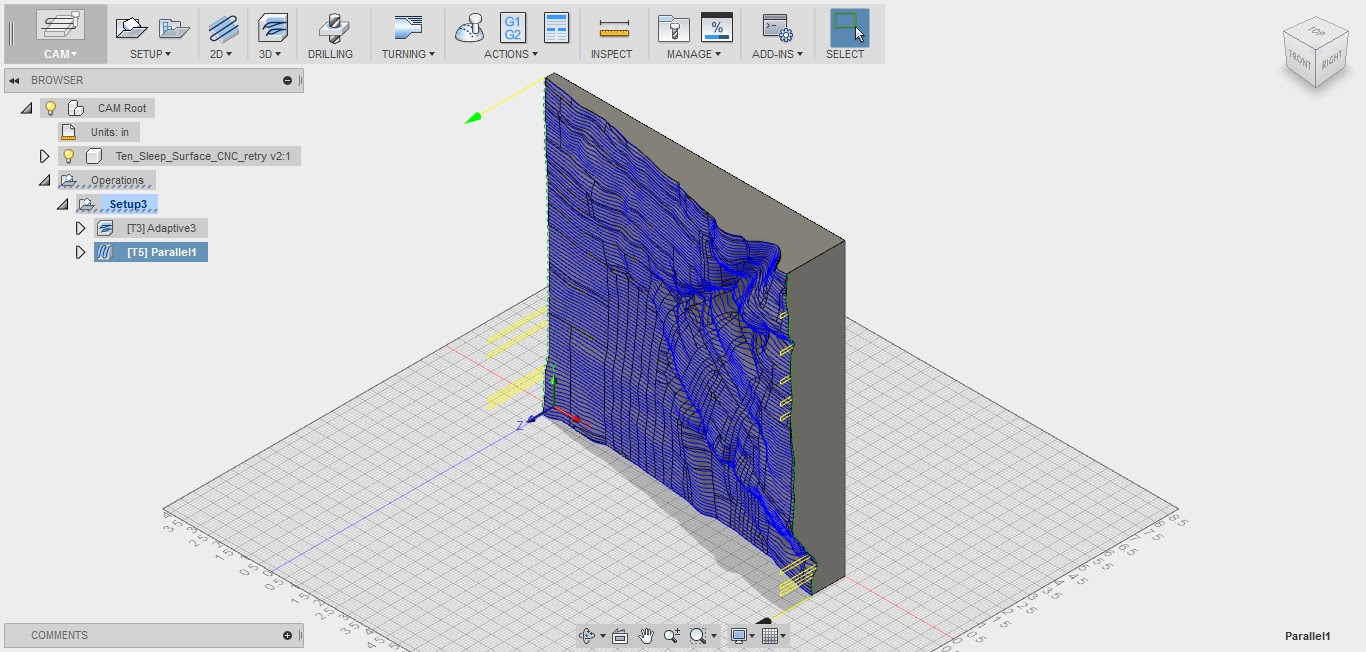Click the Turning operation icon
Image resolution: width=1366 pixels, height=652 pixels.
click(408, 27)
